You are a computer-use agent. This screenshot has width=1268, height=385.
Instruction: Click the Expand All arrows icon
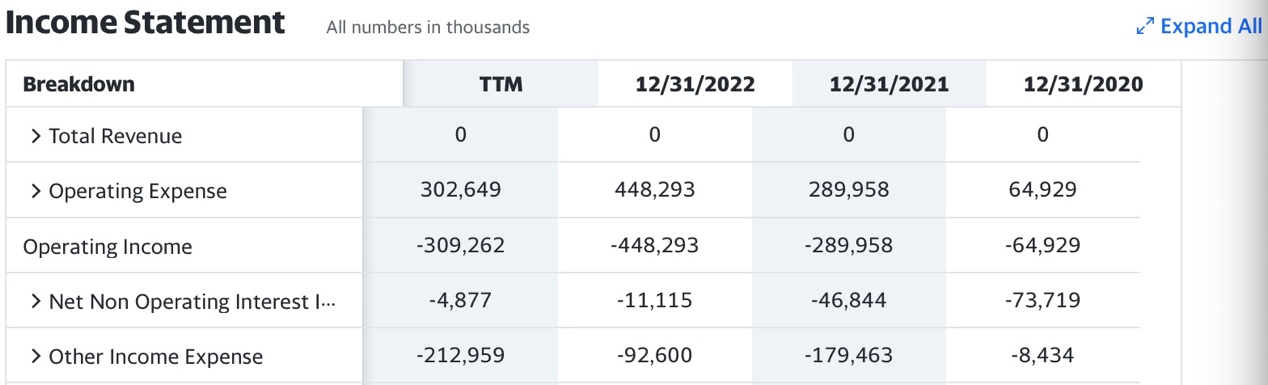pyautogui.click(x=1145, y=27)
